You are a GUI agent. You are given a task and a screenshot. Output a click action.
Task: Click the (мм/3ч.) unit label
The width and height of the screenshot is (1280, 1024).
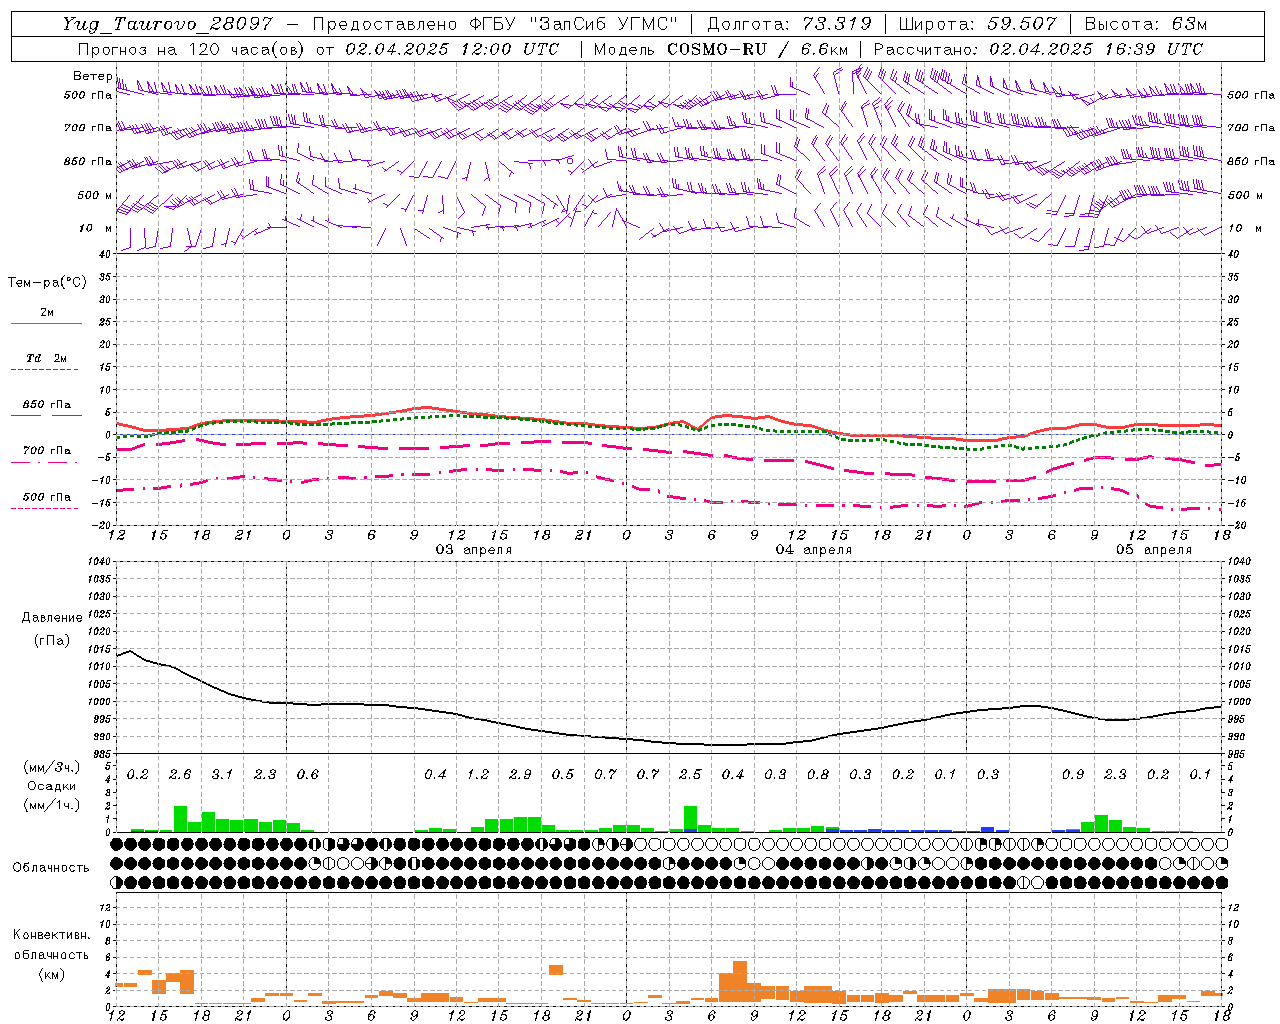52,767
